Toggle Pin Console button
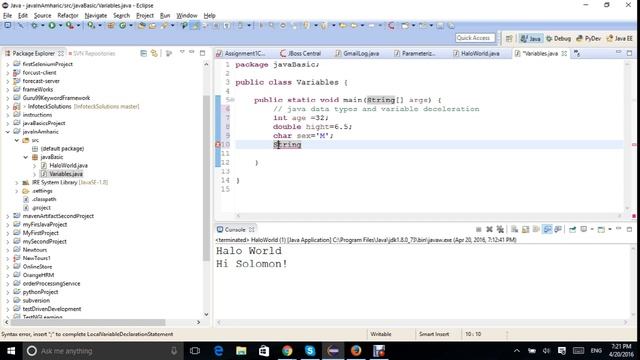The width and height of the screenshot is (640, 360). pos(572,229)
